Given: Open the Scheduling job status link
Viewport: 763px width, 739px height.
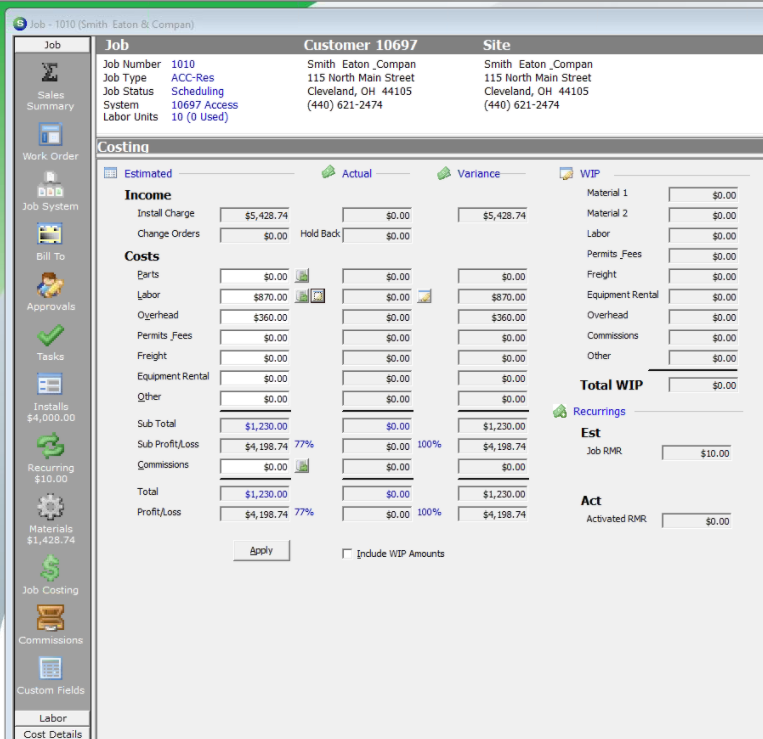Looking at the screenshot, I should coord(198,91).
